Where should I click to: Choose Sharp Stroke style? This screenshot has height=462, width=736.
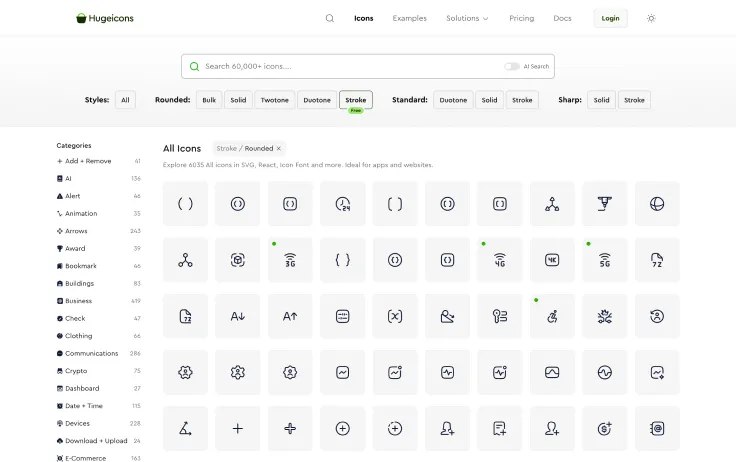(x=634, y=100)
